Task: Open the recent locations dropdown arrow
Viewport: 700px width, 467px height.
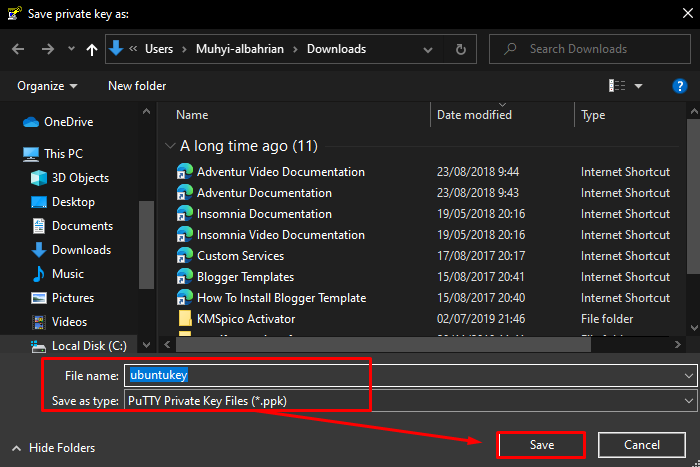Action: pos(71,49)
